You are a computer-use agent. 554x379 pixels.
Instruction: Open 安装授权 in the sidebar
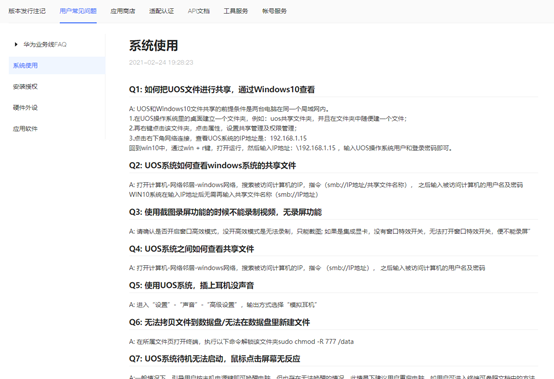tap(25, 87)
